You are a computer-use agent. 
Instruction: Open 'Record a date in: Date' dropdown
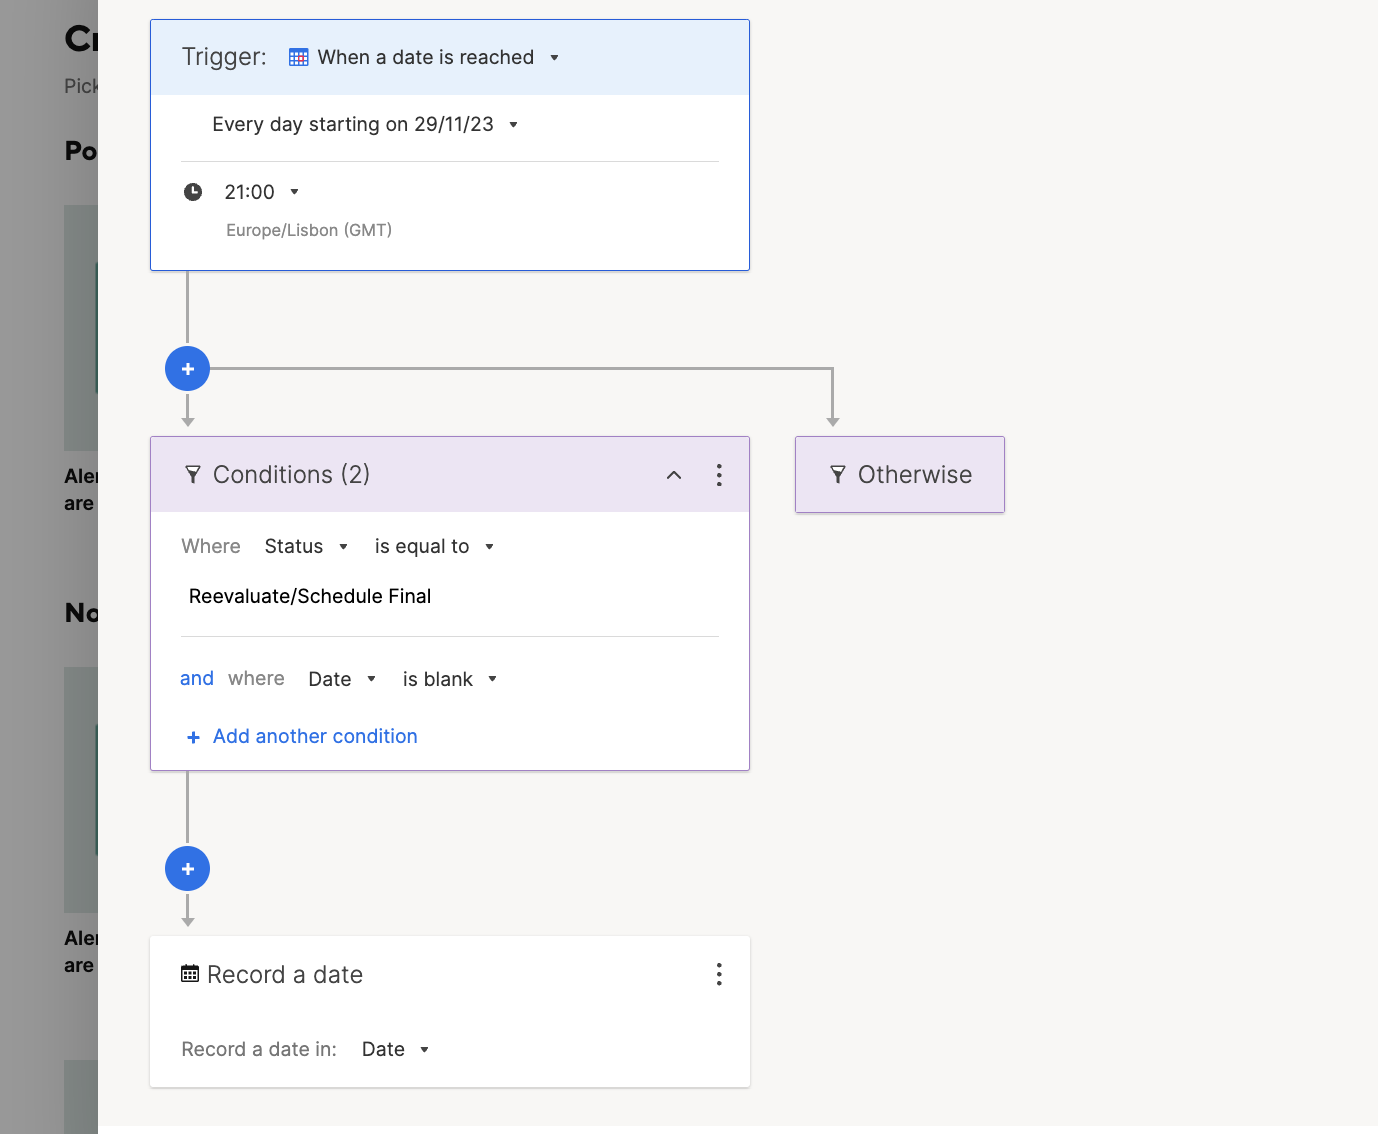tap(396, 1049)
